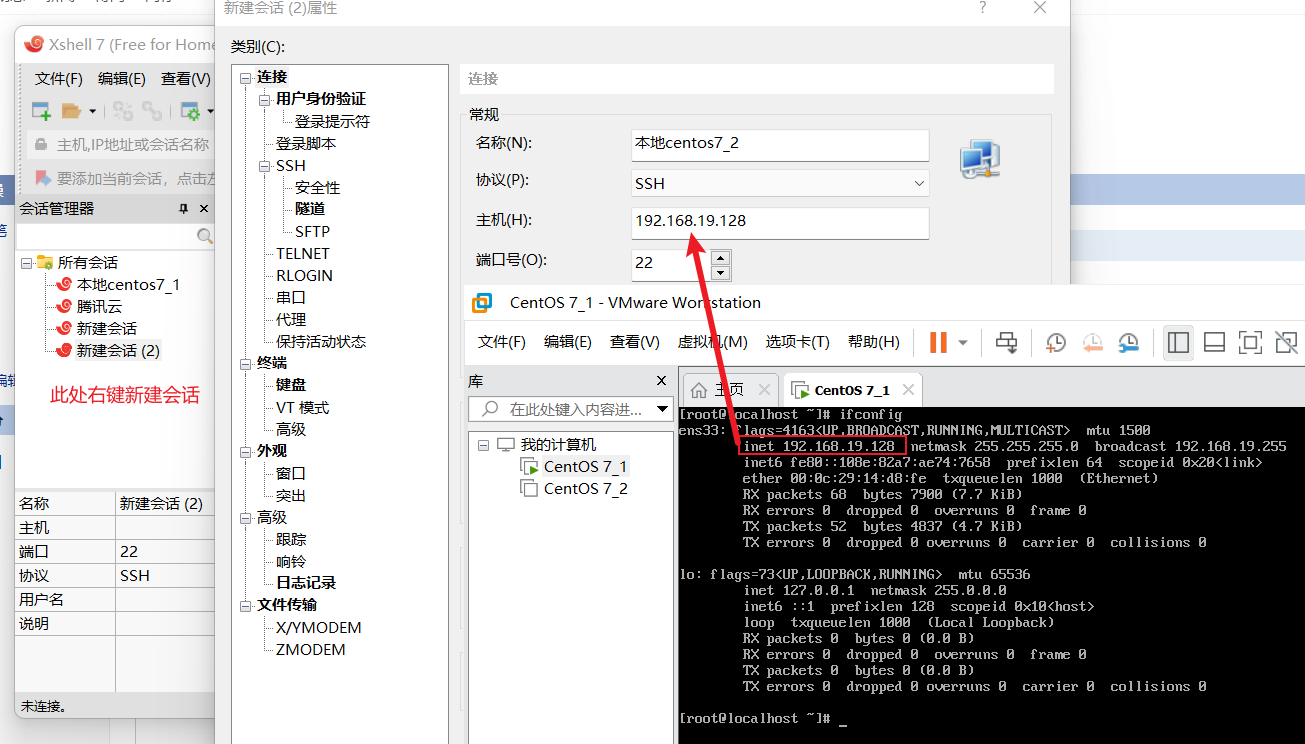Collapse the 所有会话 tree node

27,263
